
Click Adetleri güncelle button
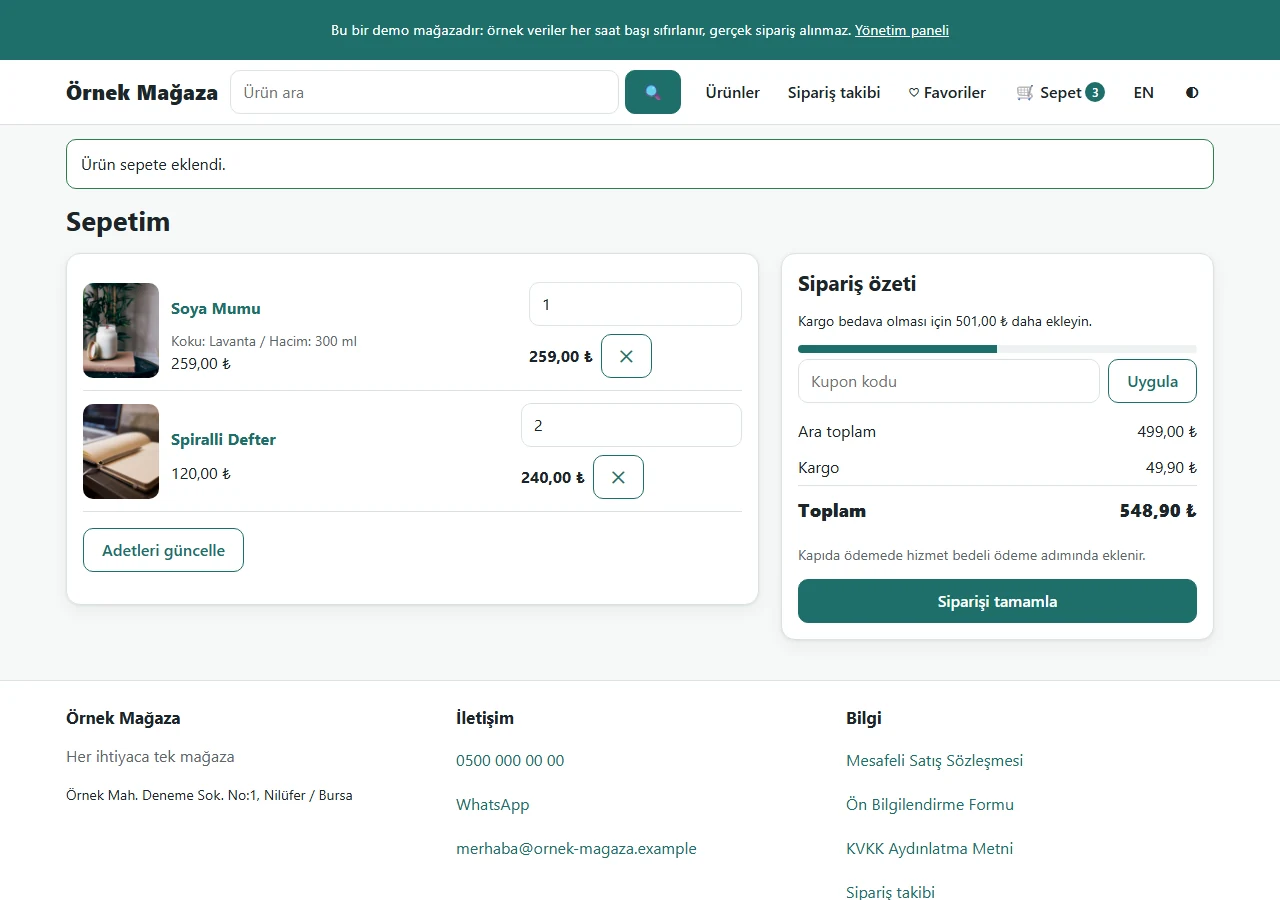[163, 550]
